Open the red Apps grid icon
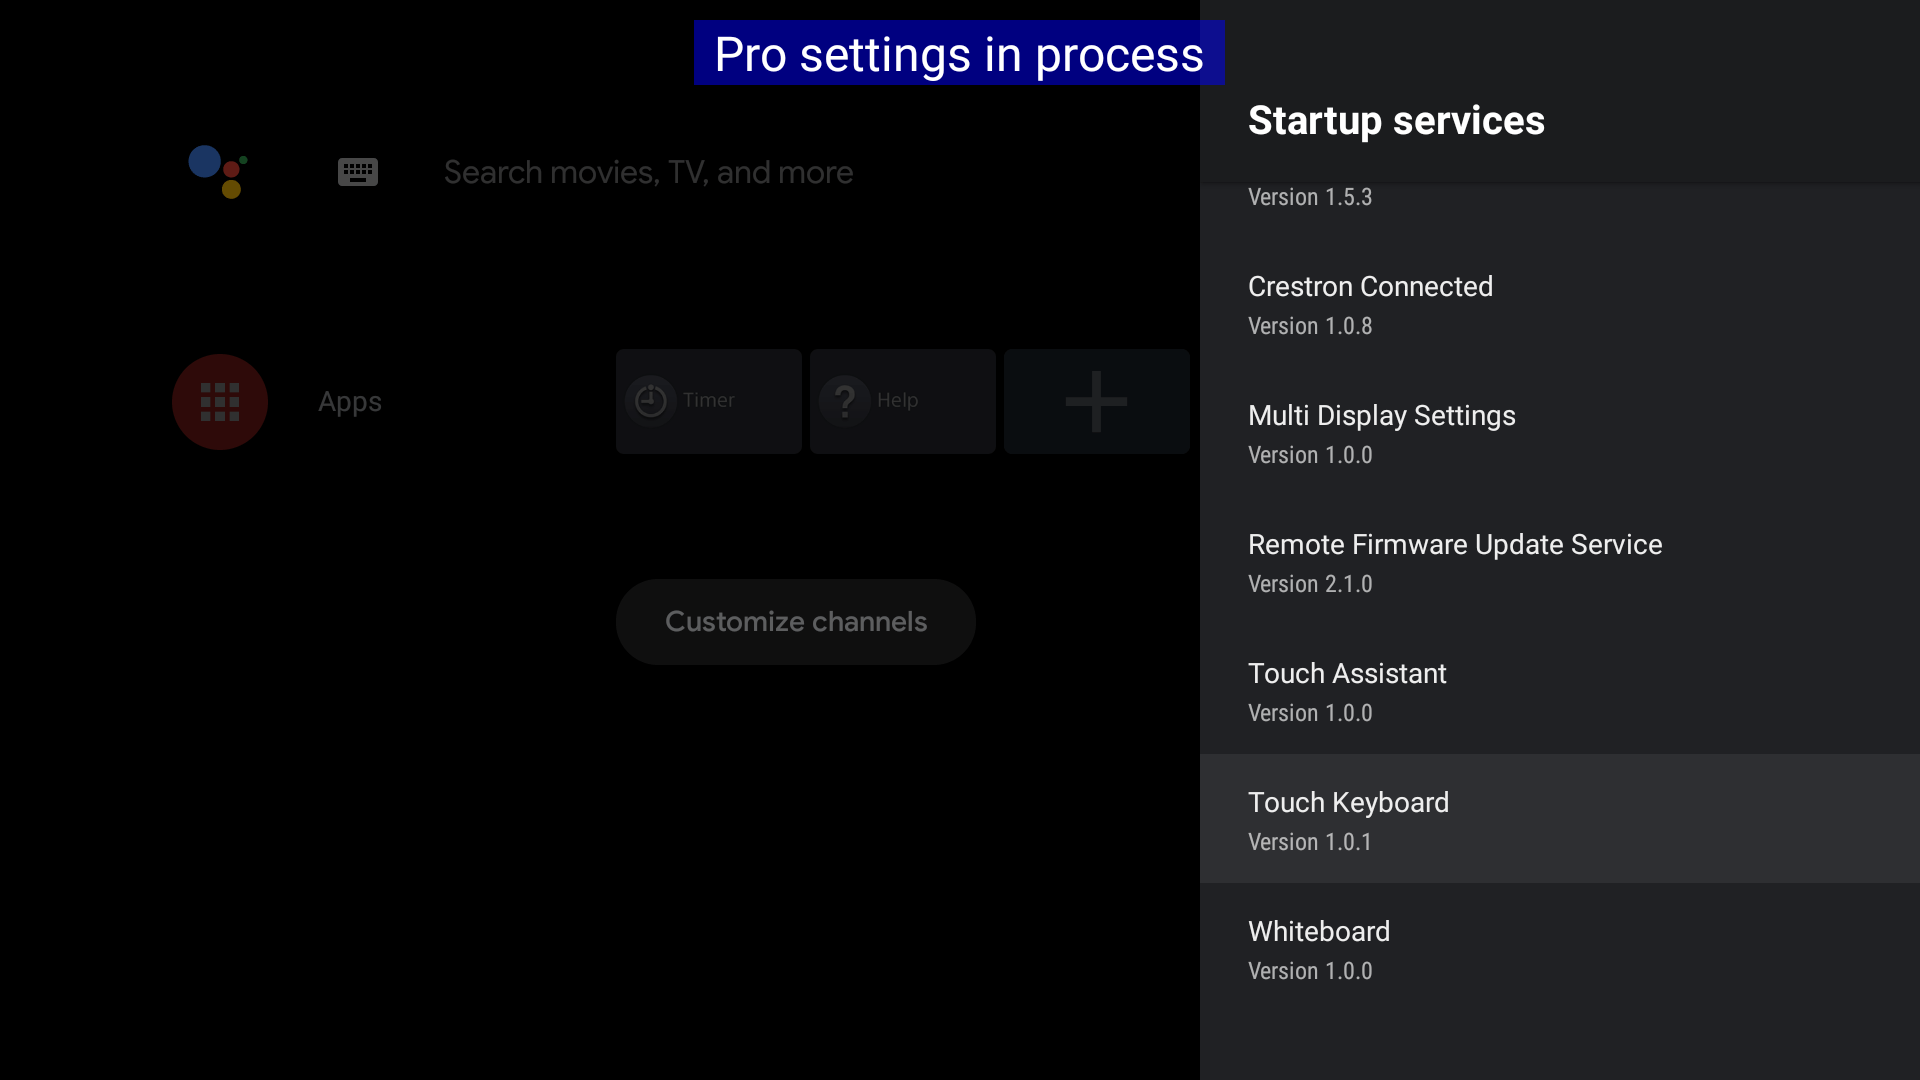The width and height of the screenshot is (1920, 1080). pyautogui.click(x=220, y=402)
